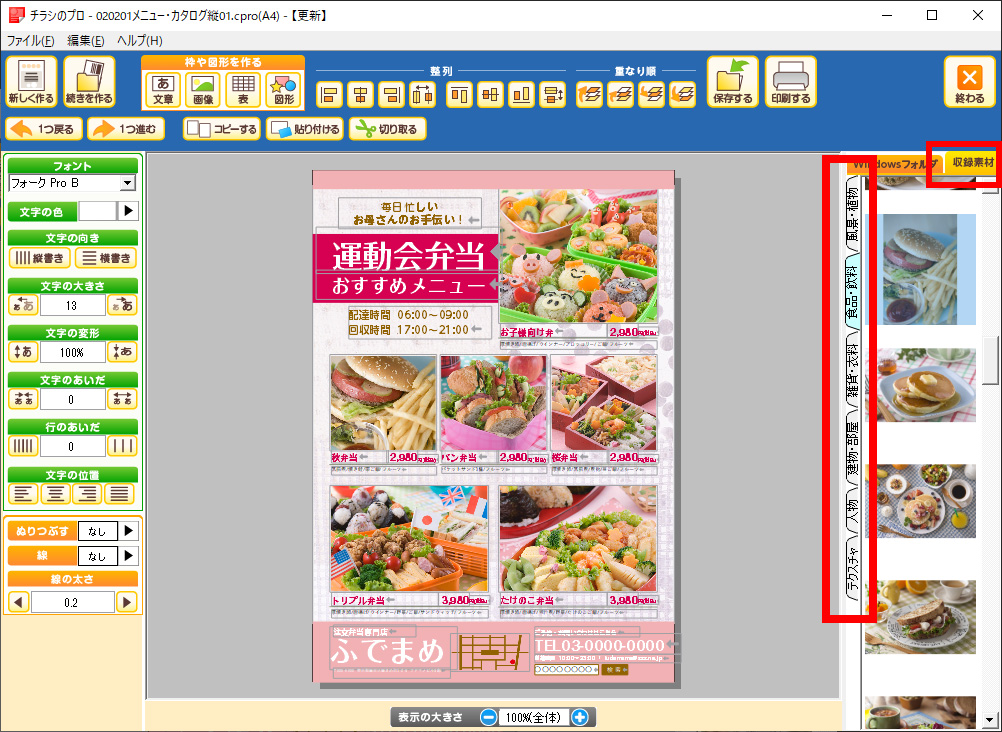
Task: Distribute objects evenly in horizontal direction
Action: click(422, 95)
